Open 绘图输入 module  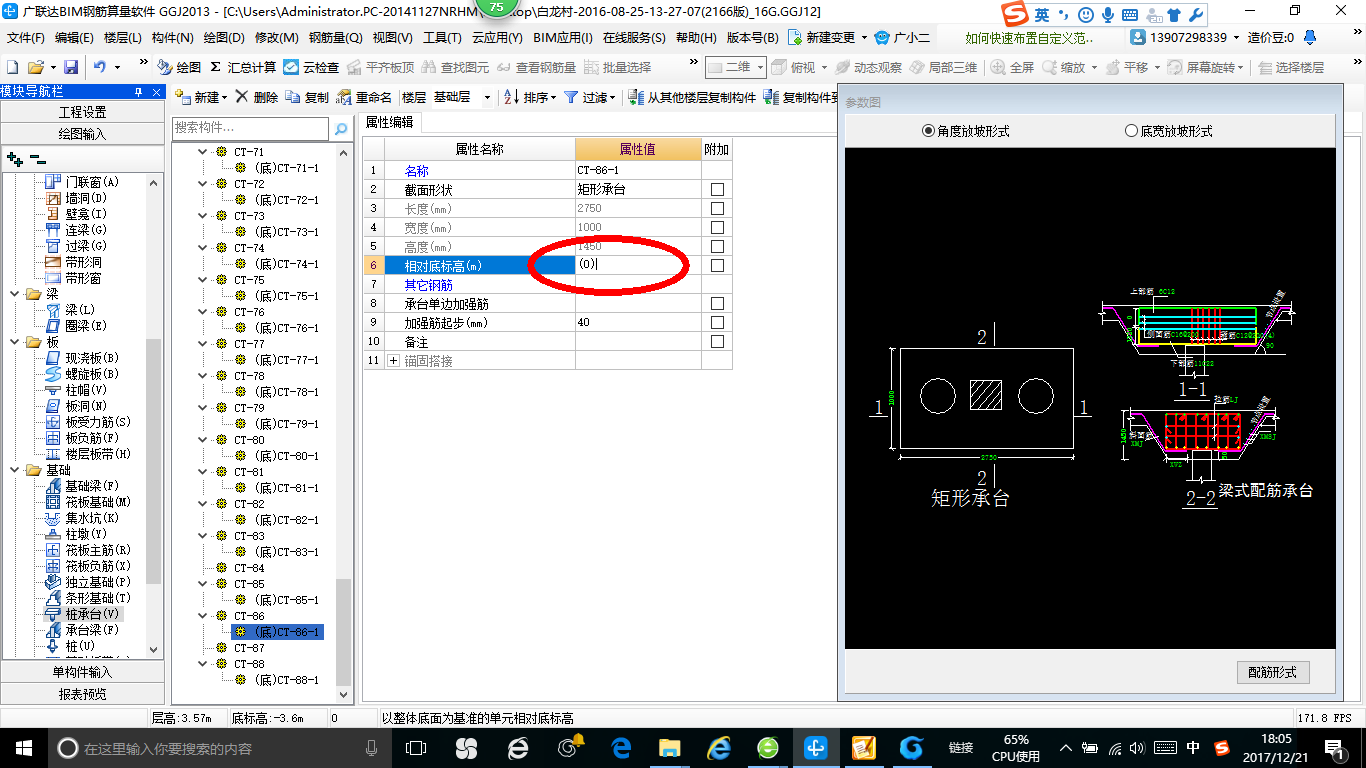[x=82, y=134]
